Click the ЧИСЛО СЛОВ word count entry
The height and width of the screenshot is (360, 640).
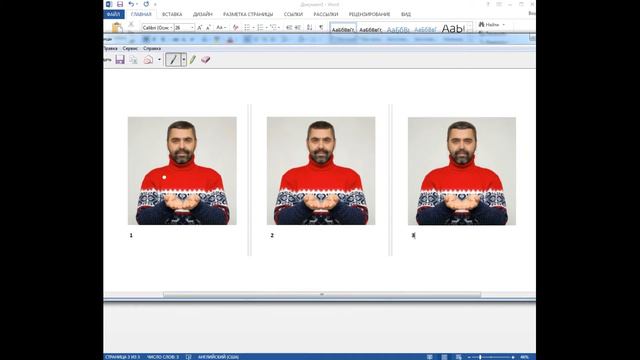point(163,357)
